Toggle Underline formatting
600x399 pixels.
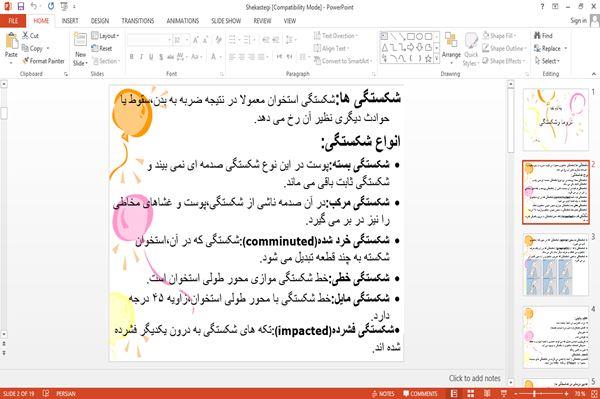tap(151, 57)
